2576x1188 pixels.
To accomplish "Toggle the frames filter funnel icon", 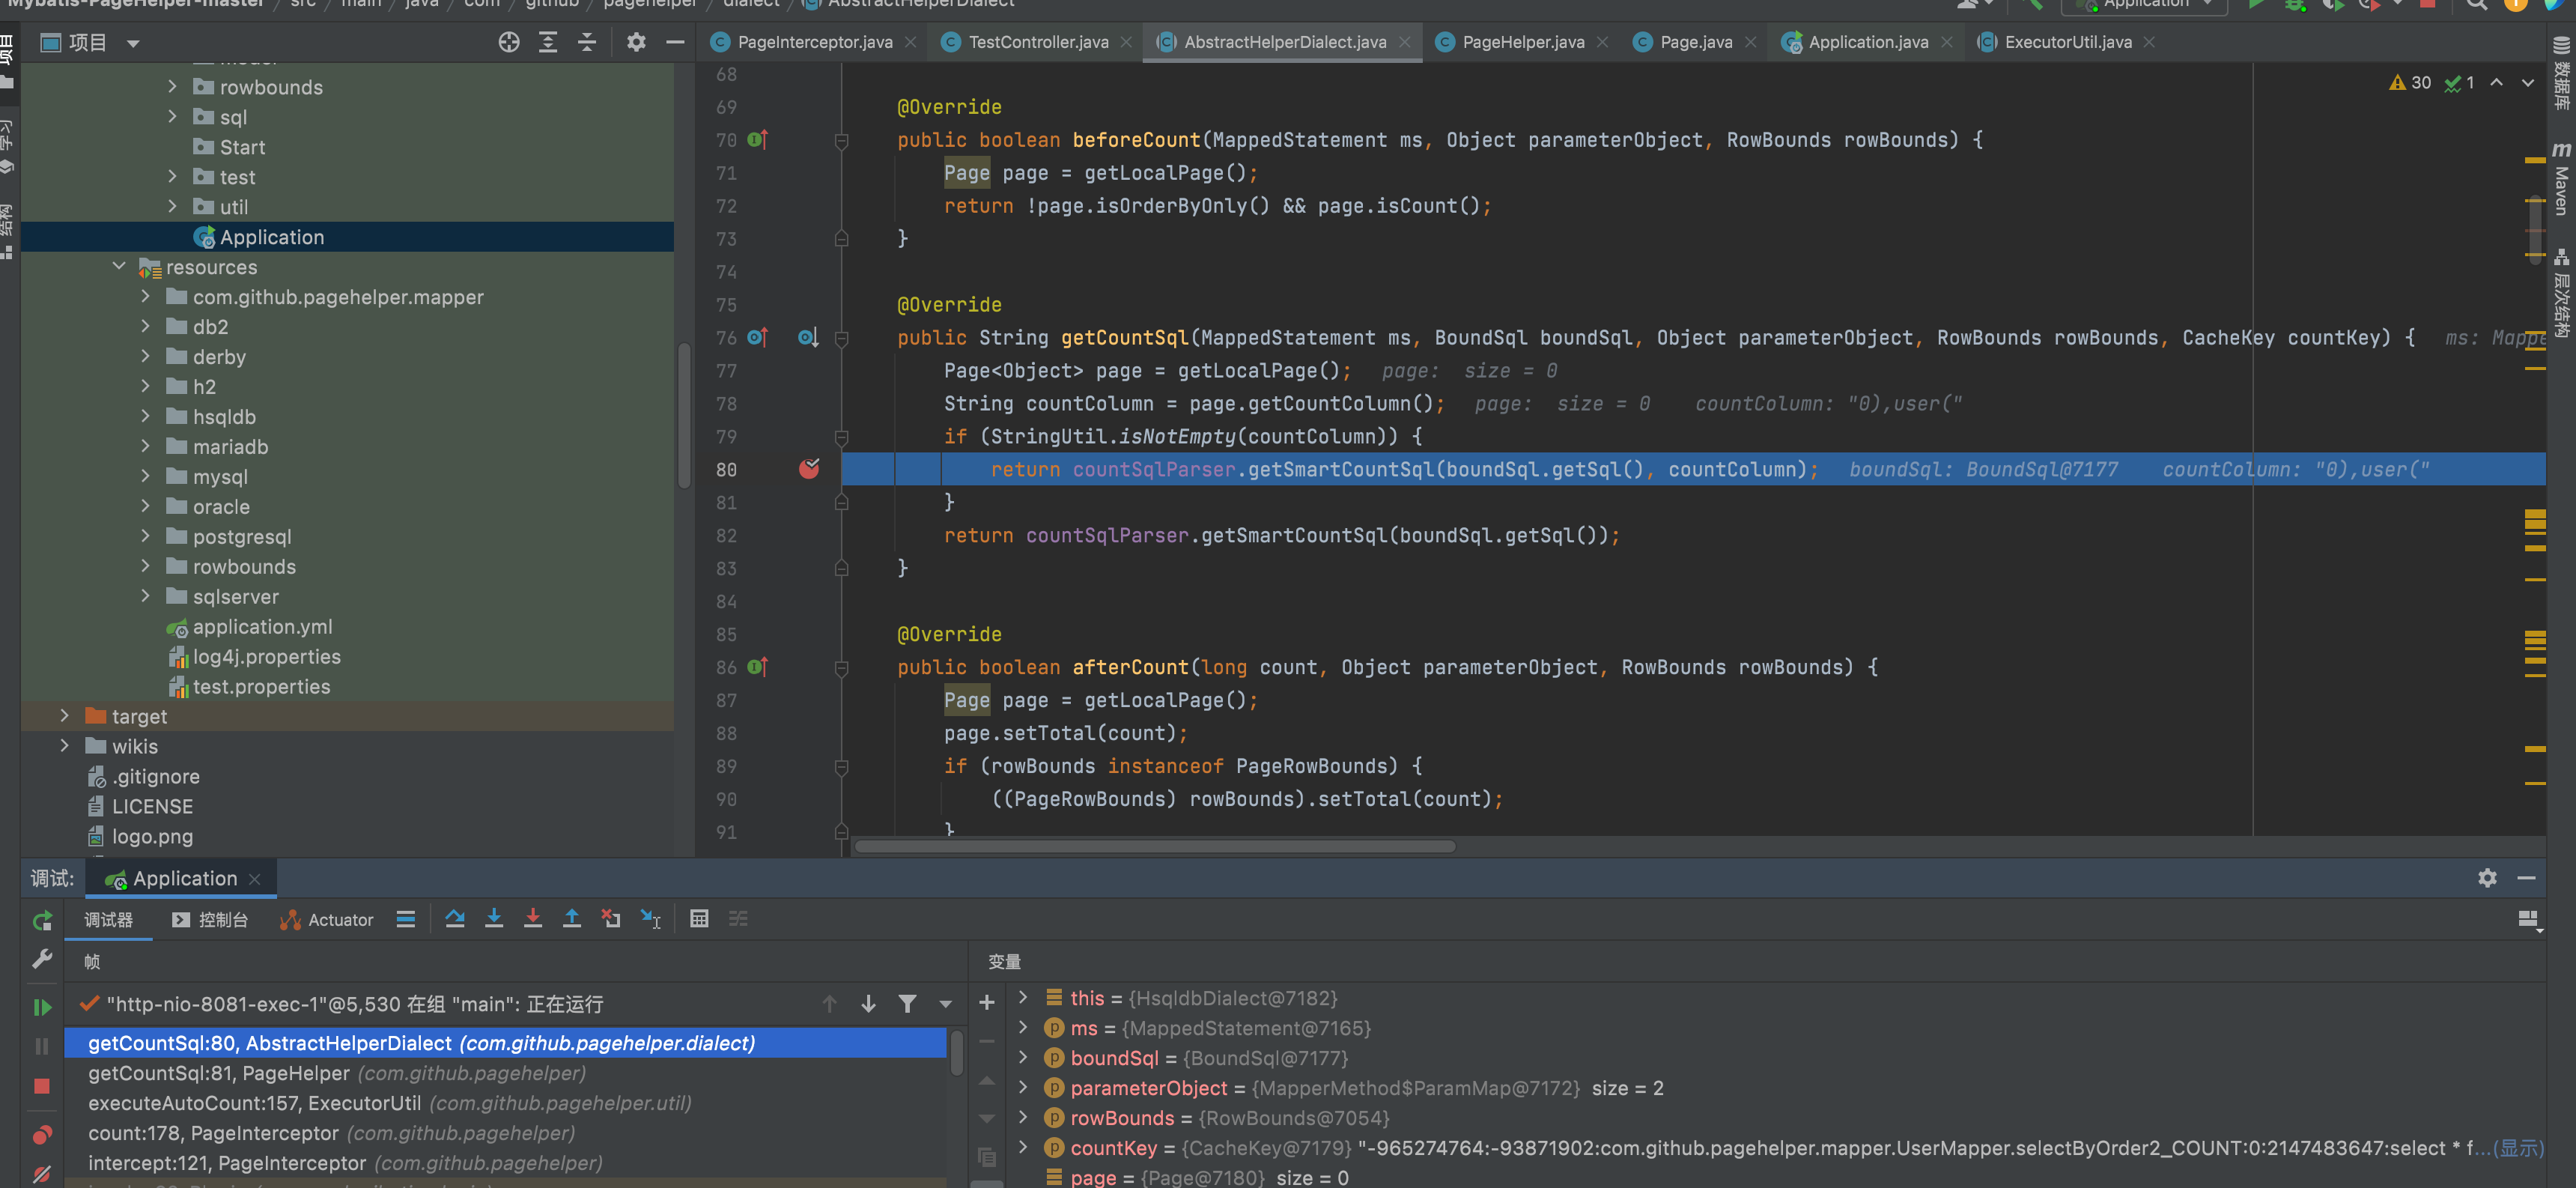I will coord(907,1004).
